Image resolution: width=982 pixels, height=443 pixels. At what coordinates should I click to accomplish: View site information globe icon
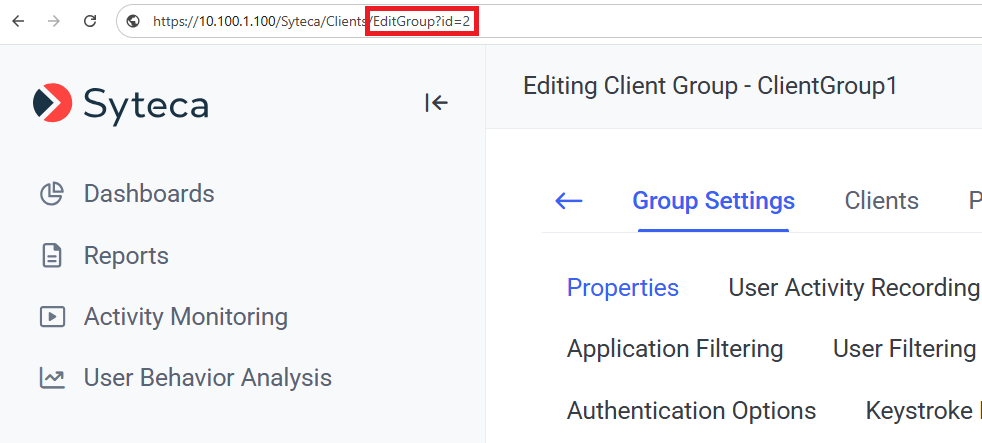pyautogui.click(x=132, y=21)
